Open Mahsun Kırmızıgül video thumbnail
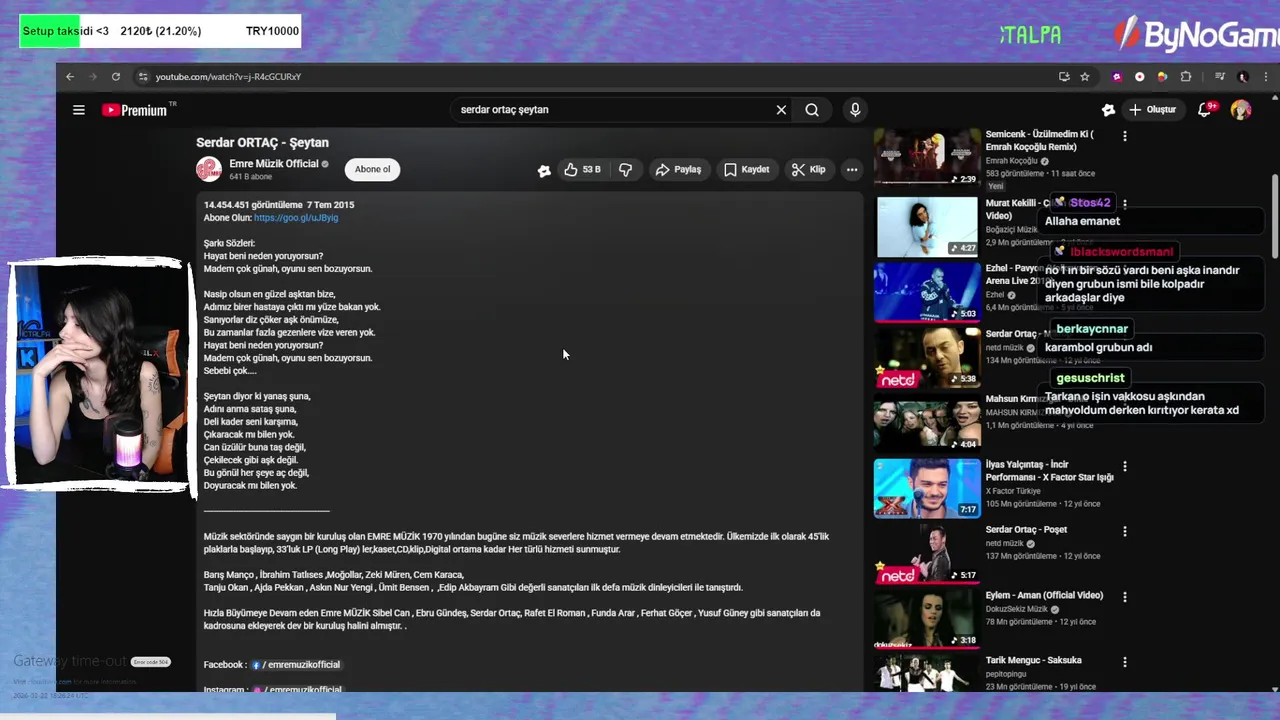1280x720 pixels. coord(927,422)
